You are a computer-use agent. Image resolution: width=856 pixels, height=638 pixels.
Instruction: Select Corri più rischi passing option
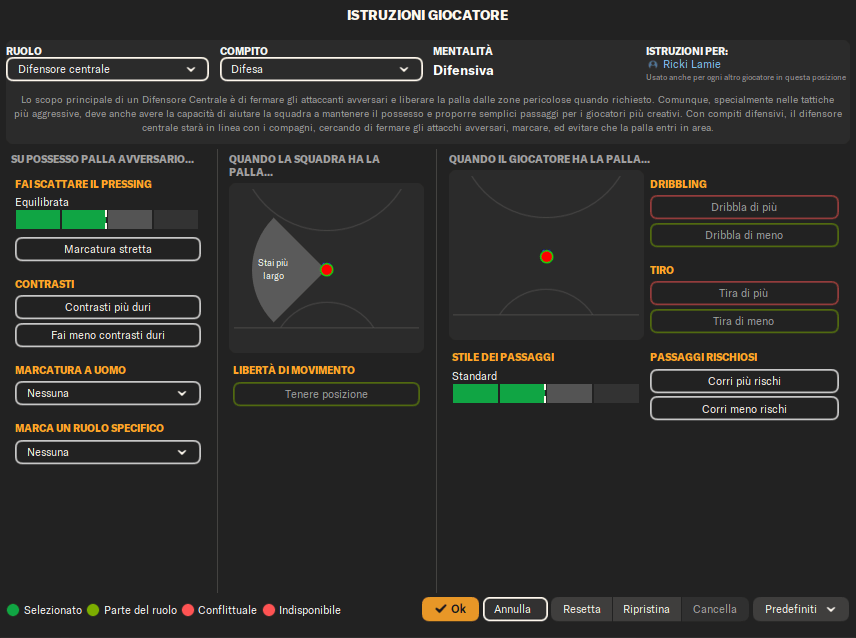pos(744,381)
